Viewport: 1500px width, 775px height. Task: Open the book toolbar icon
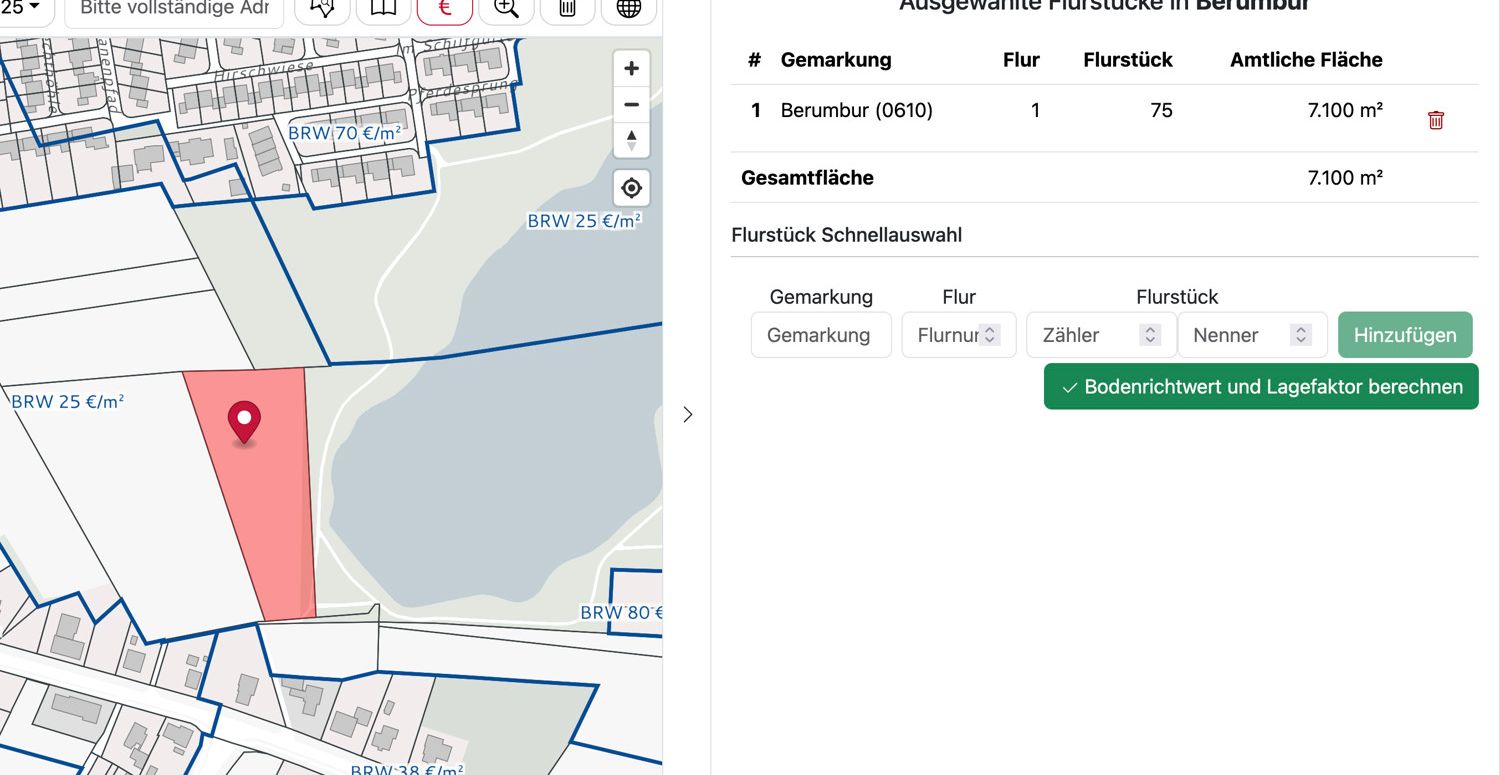pos(383,8)
